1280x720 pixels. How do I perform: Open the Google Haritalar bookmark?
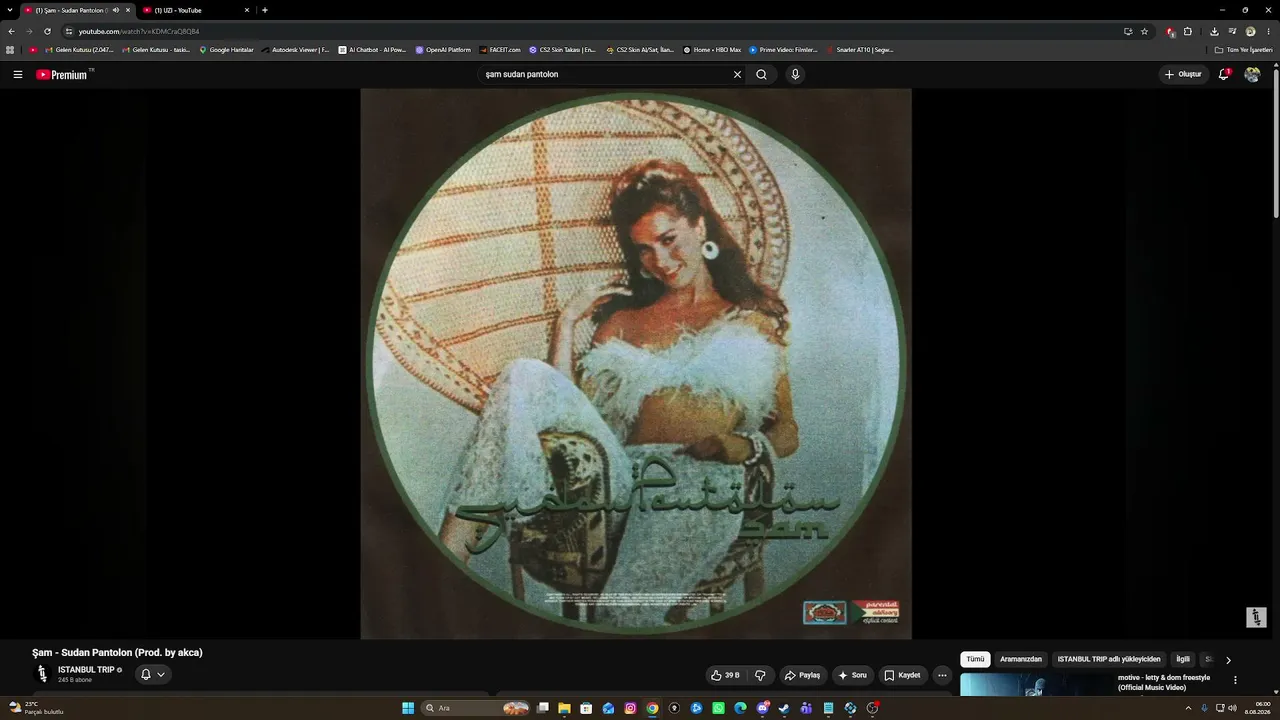pyautogui.click(x=226, y=49)
